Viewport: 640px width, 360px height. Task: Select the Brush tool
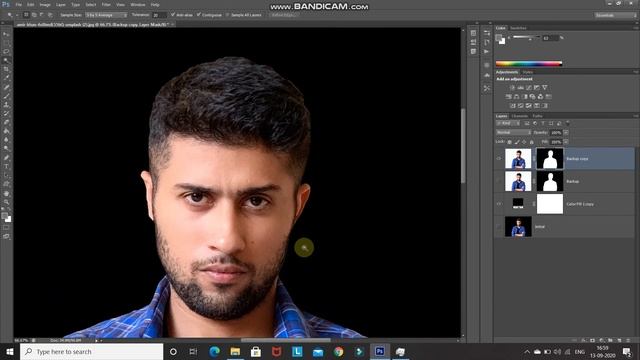coord(6,96)
